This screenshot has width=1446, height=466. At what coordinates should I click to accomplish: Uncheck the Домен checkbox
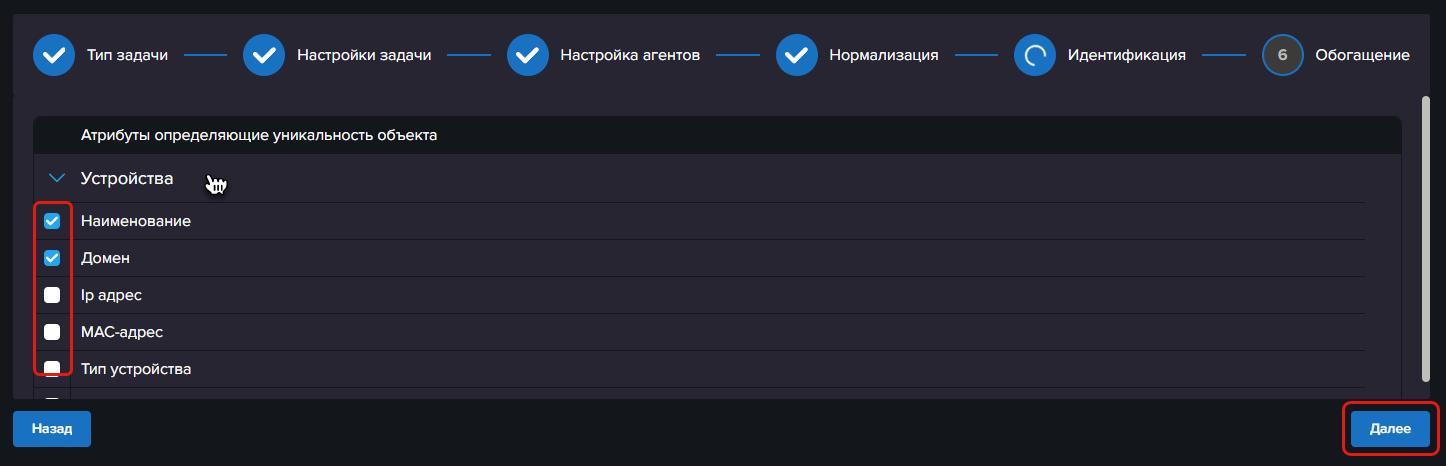click(52, 258)
